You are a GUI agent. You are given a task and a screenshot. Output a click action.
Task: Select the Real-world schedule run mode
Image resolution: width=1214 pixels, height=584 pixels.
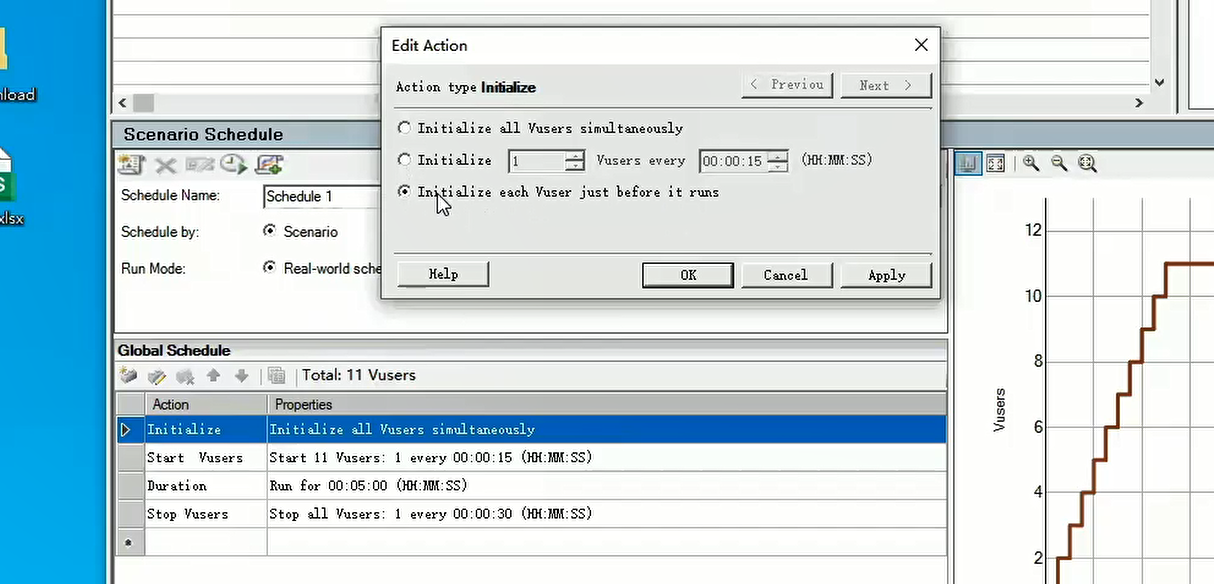tap(269, 268)
